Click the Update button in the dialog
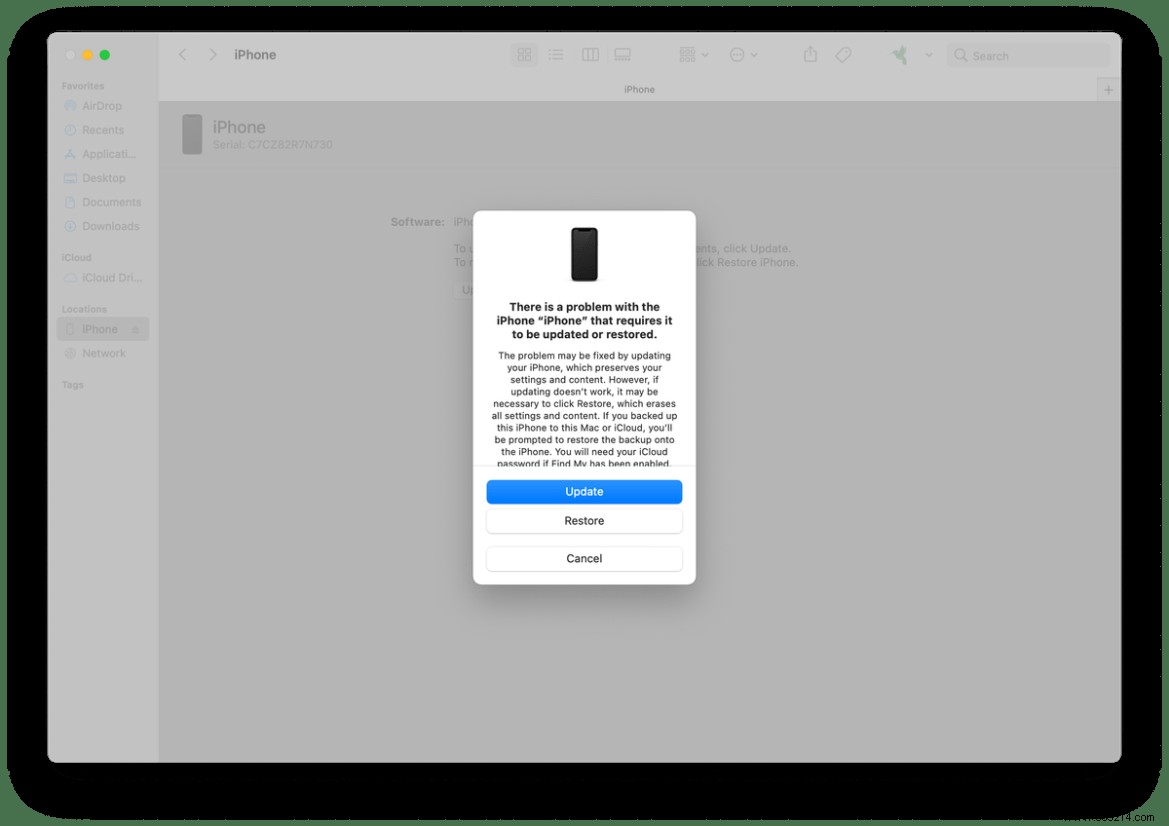The height and width of the screenshot is (826, 1169). point(584,491)
